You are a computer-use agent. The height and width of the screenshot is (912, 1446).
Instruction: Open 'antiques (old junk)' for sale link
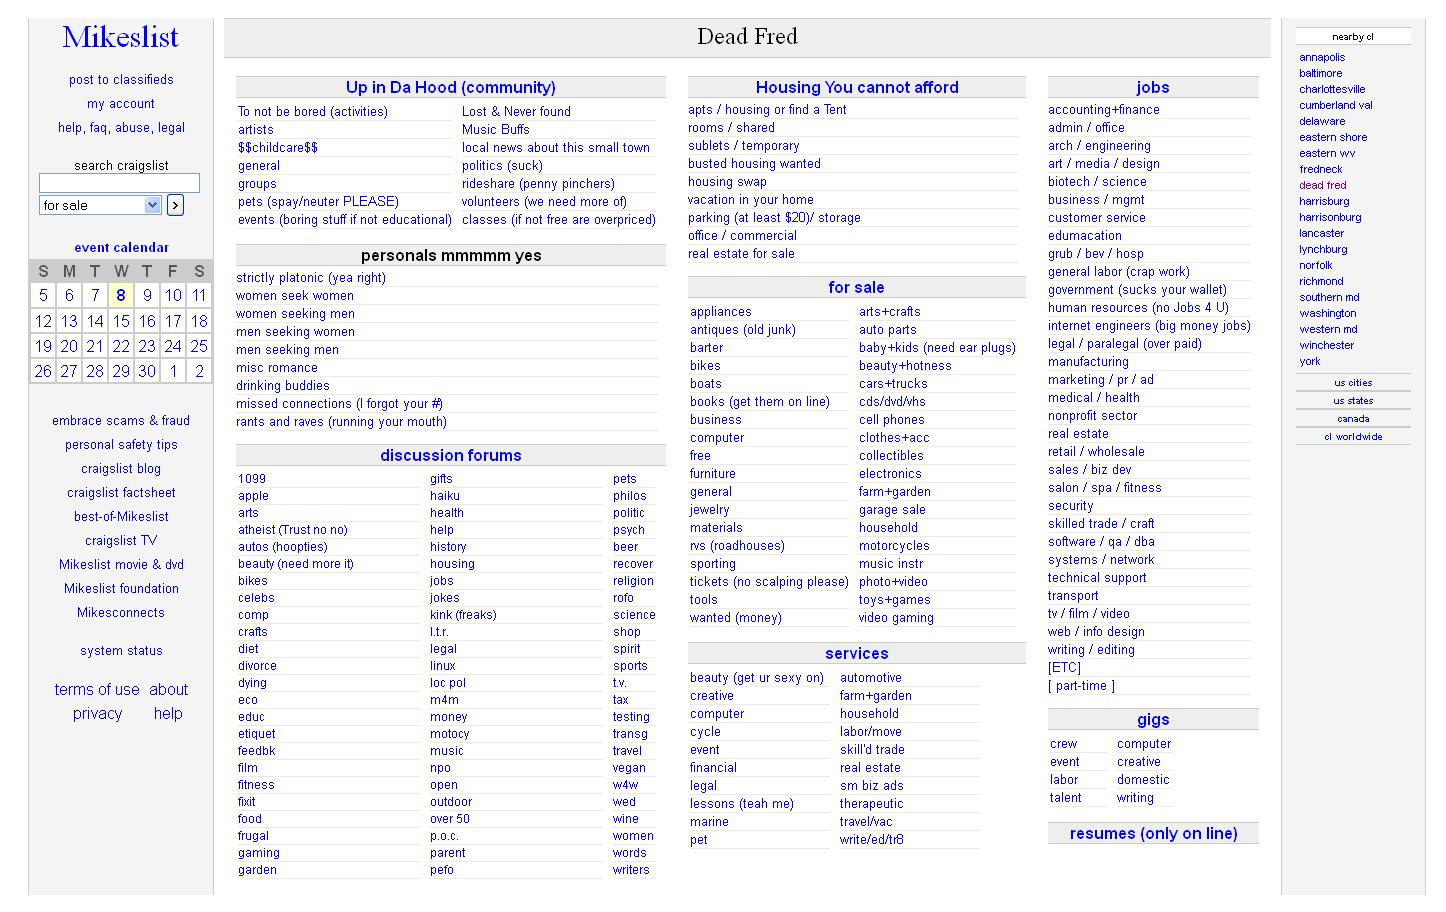(x=743, y=330)
